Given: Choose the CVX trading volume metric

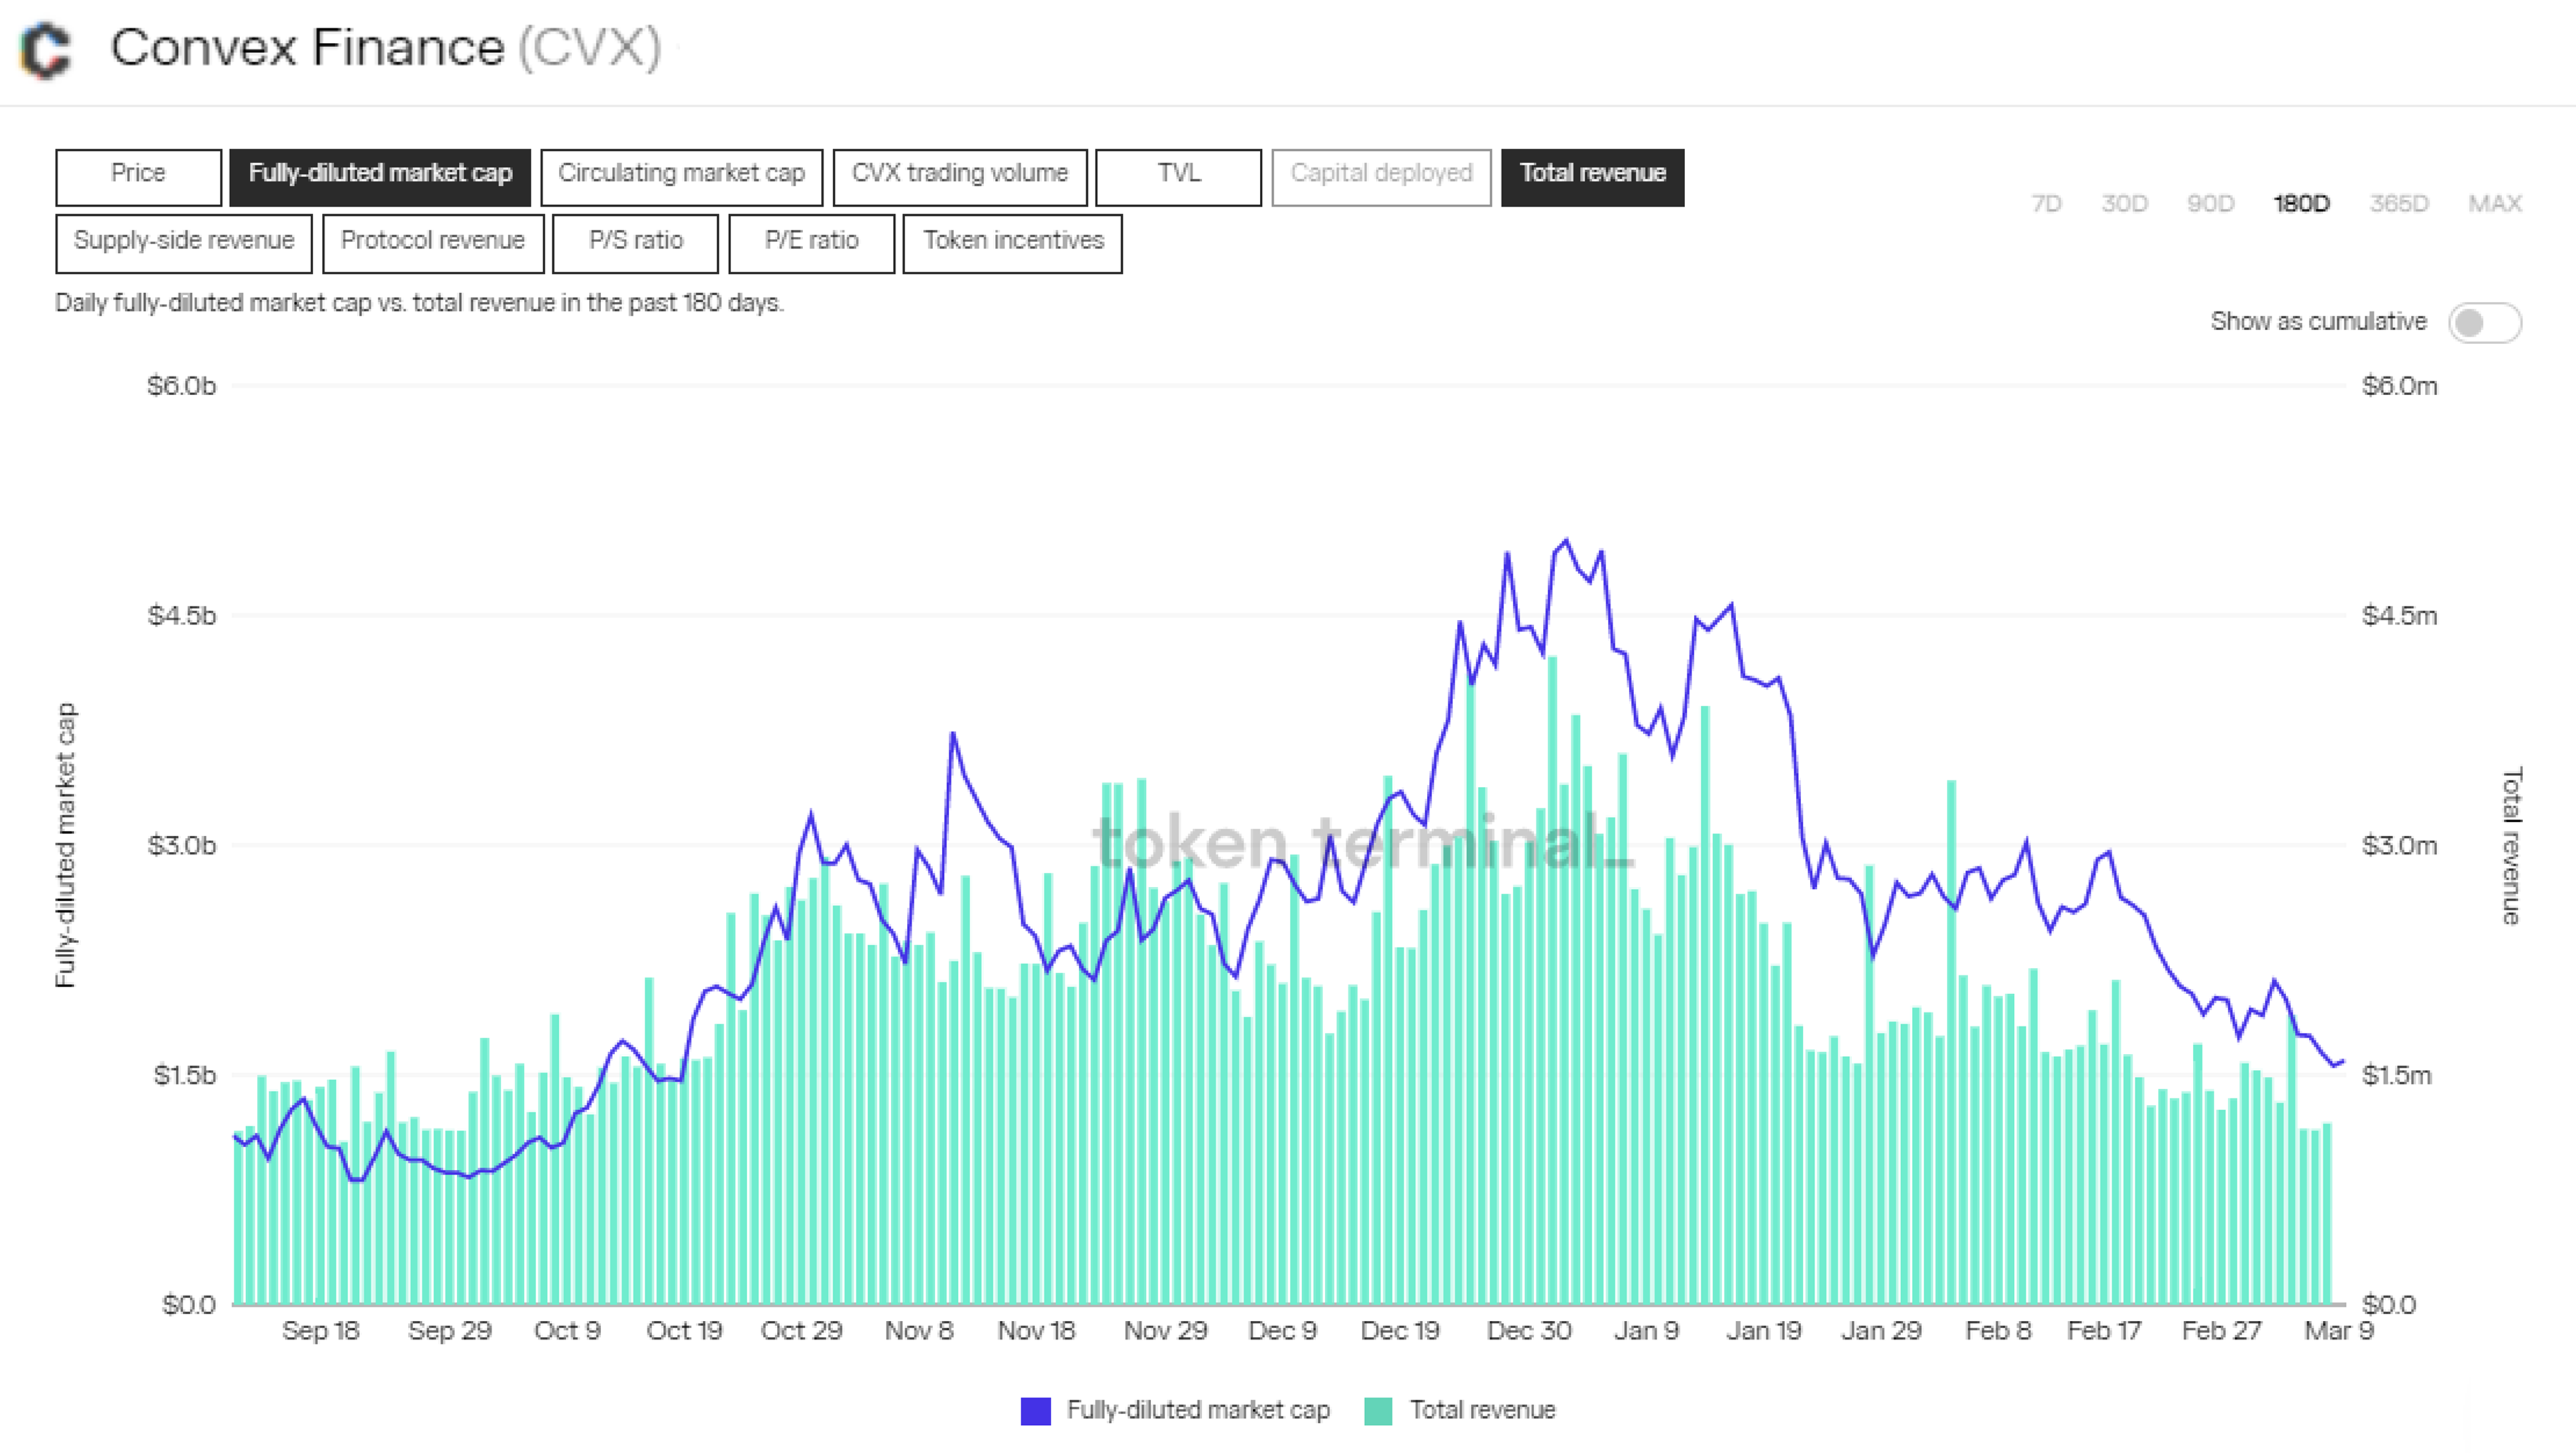Looking at the screenshot, I should [959, 177].
